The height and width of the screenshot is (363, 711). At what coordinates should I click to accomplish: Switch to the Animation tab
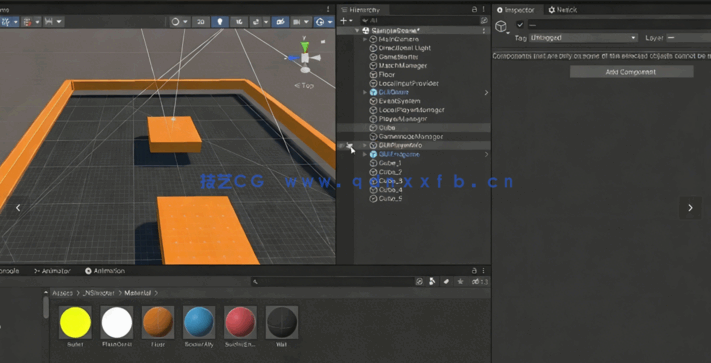coord(105,271)
